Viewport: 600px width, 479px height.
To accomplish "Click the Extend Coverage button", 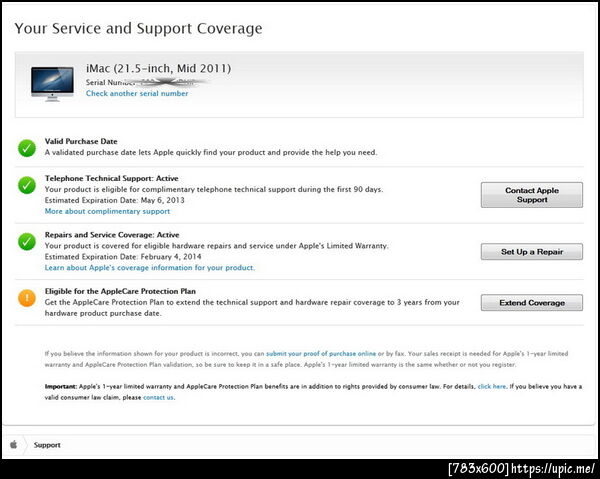I will point(532,303).
